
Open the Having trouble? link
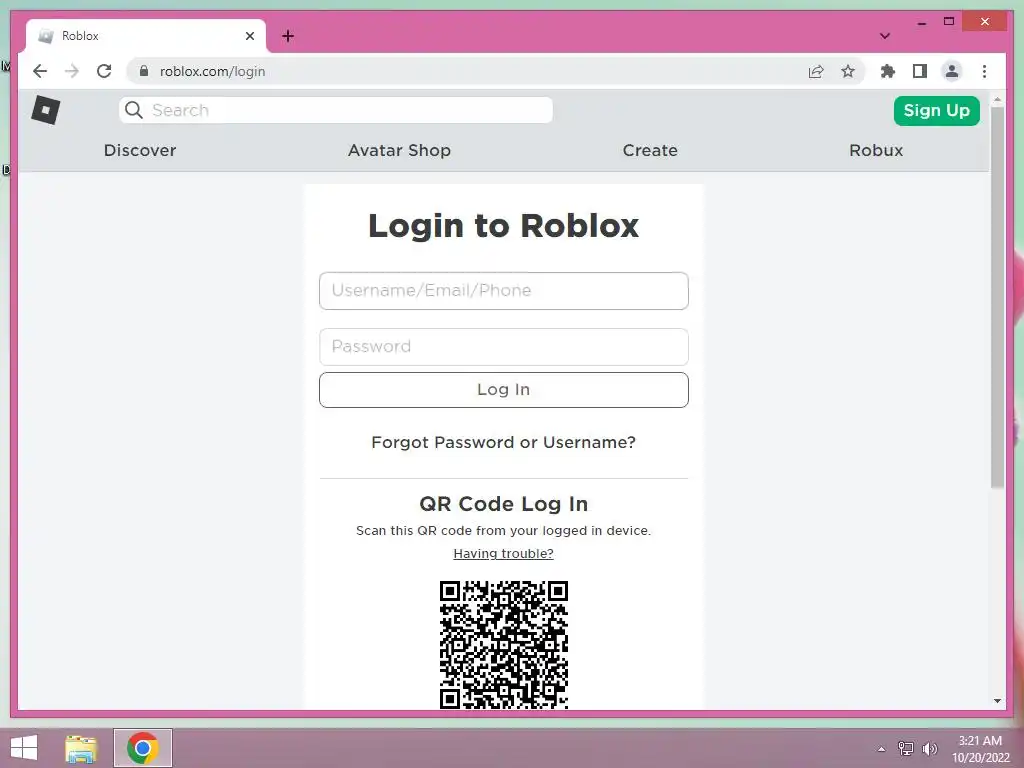click(504, 554)
